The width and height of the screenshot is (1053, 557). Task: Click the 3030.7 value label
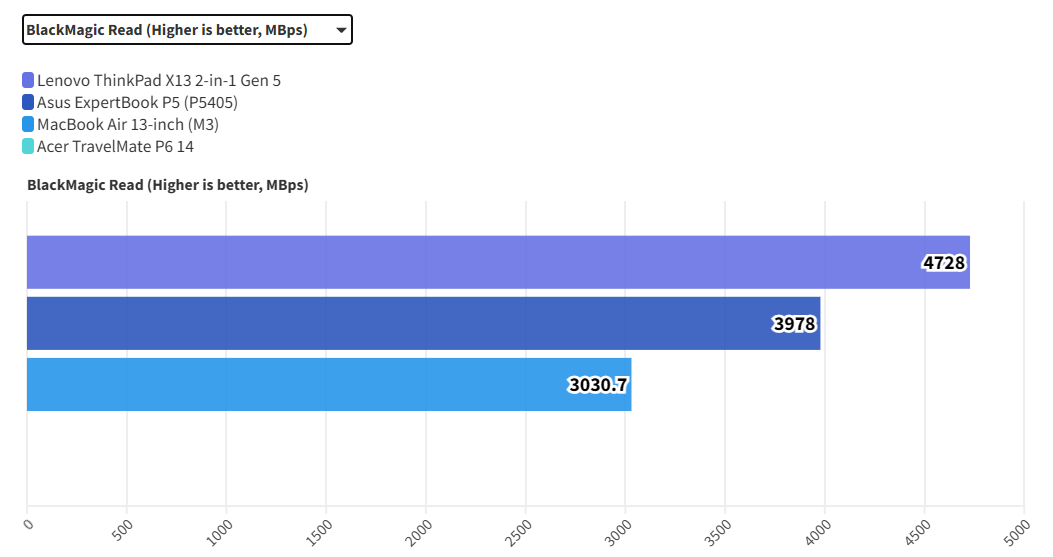tap(599, 385)
